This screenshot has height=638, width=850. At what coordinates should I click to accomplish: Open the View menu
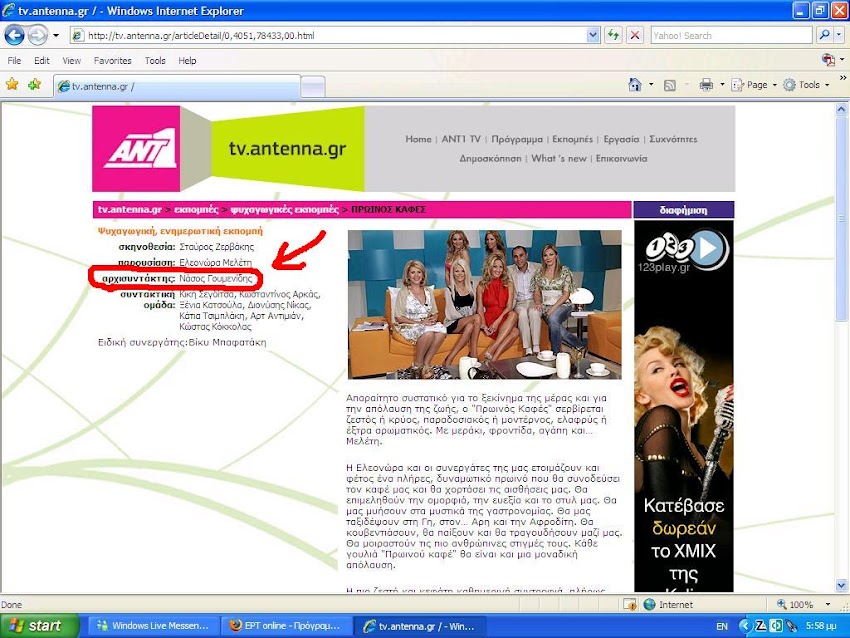click(x=72, y=61)
